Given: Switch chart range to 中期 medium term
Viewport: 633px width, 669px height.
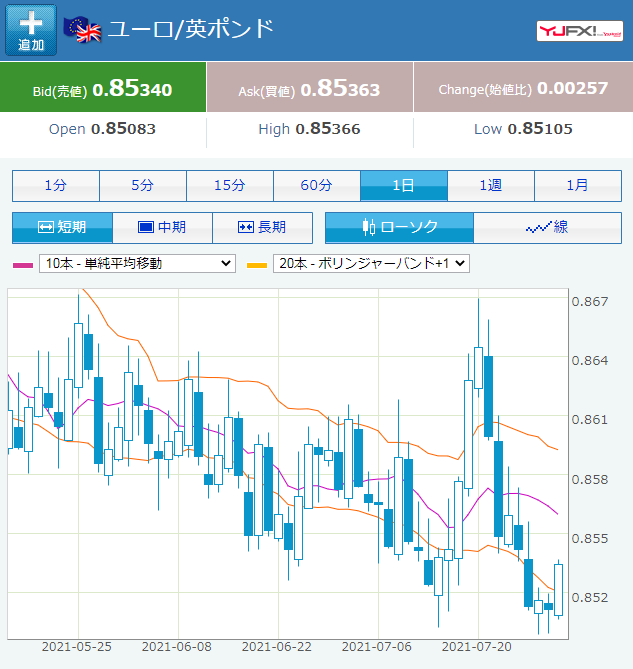Looking at the screenshot, I should tap(163, 227).
